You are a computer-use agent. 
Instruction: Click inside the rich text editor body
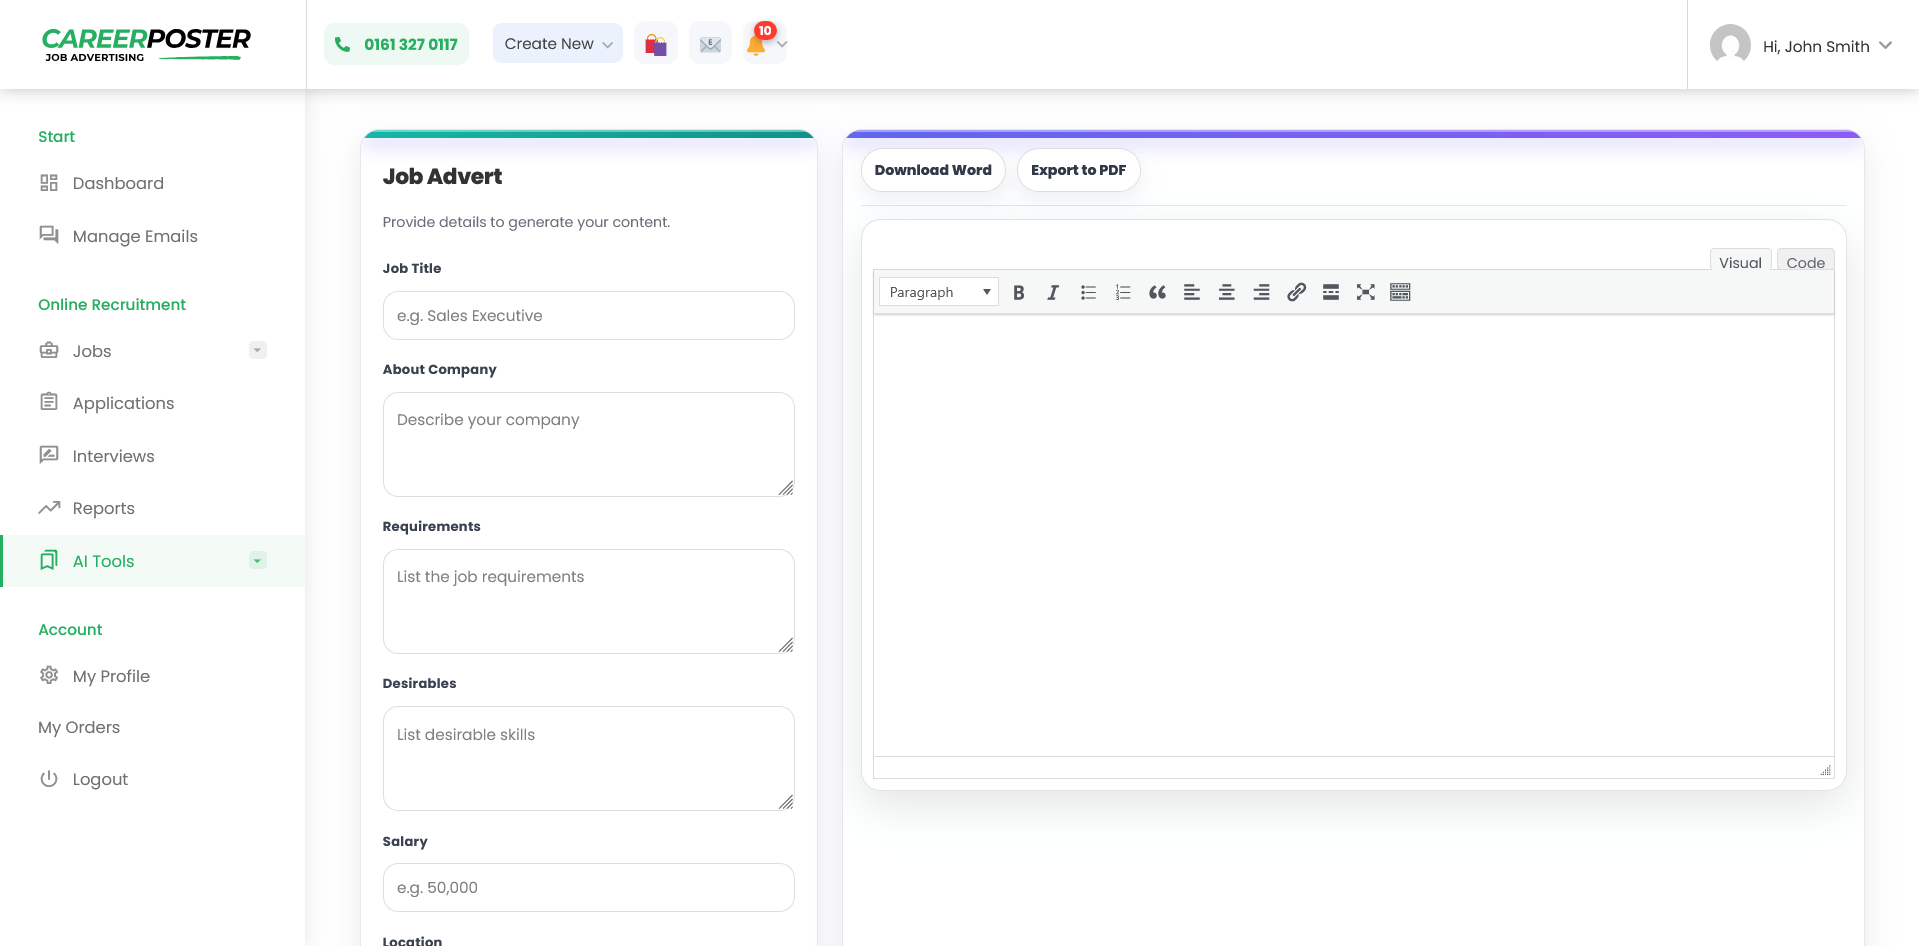click(x=1353, y=535)
